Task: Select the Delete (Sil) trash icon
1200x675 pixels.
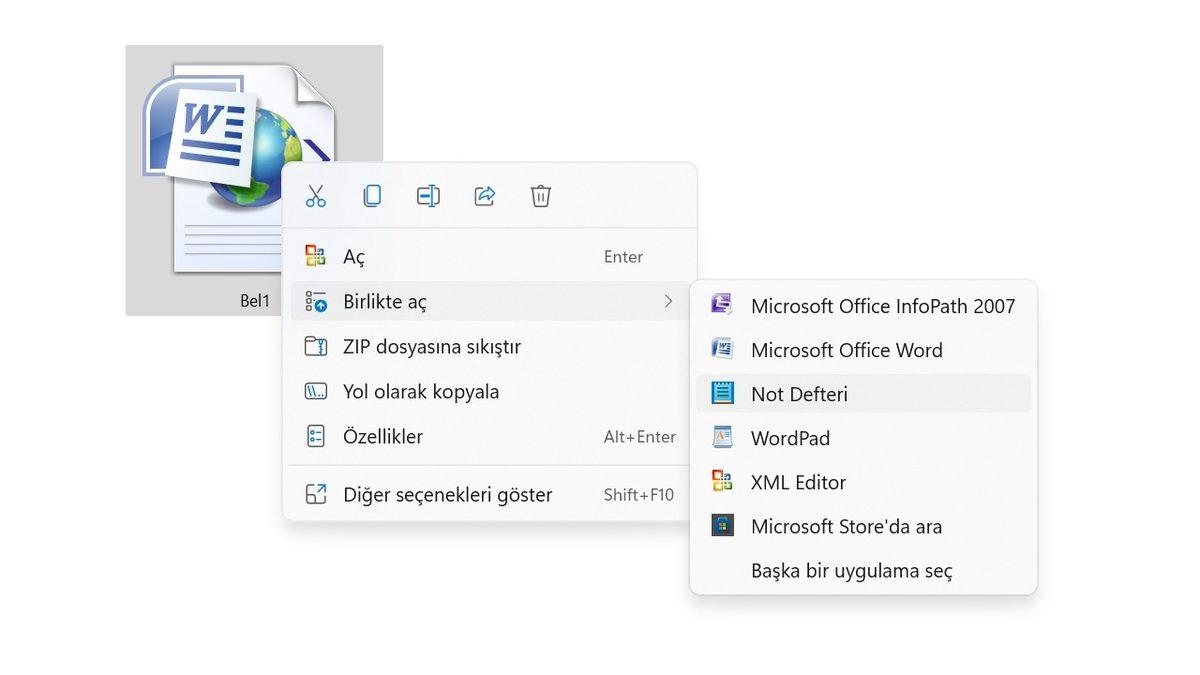Action: (x=541, y=196)
